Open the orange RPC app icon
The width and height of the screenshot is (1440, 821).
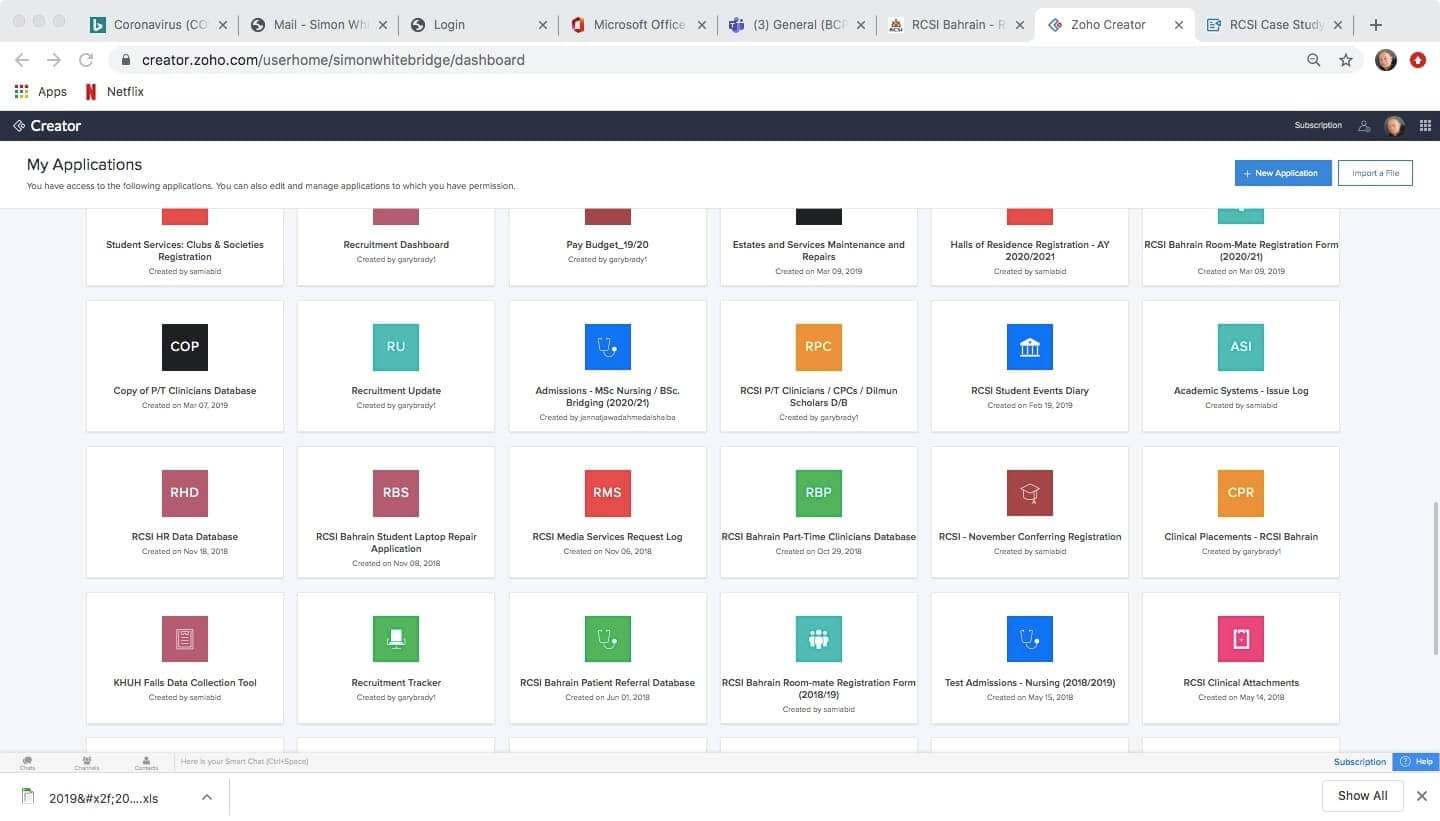[x=818, y=347]
